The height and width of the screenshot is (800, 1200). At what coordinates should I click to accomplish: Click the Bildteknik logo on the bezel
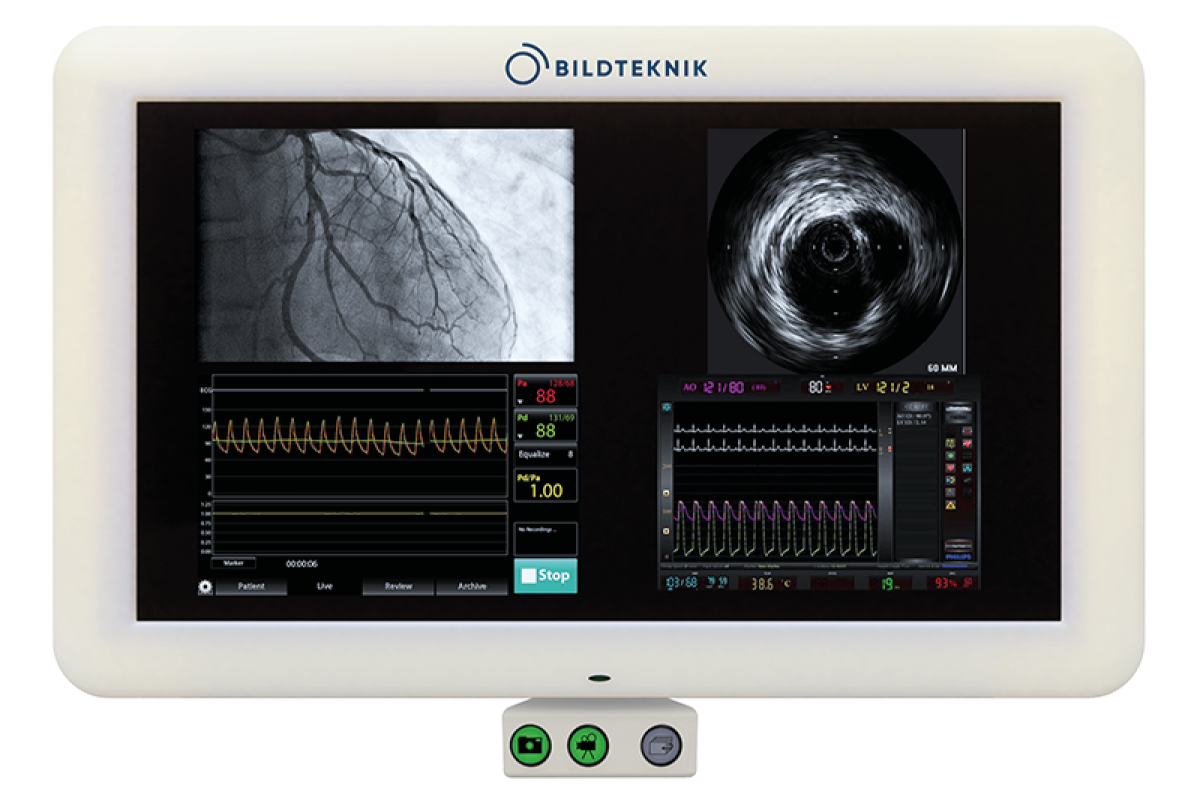(x=607, y=67)
